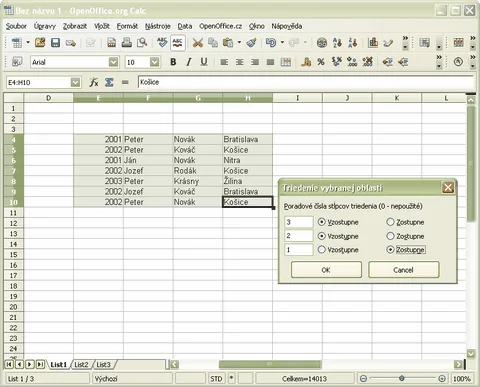Image resolution: width=480 pixels, height=387 pixels.
Task: Click the Print file directly icon
Action: (127, 43)
